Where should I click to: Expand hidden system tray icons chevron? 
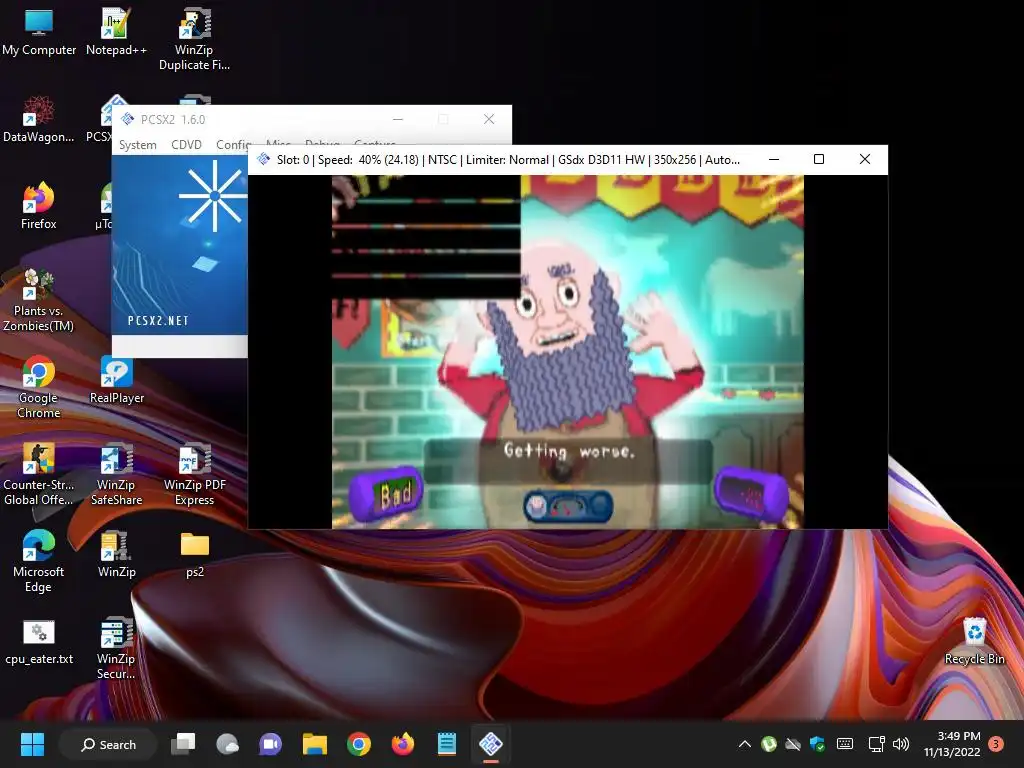(744, 744)
